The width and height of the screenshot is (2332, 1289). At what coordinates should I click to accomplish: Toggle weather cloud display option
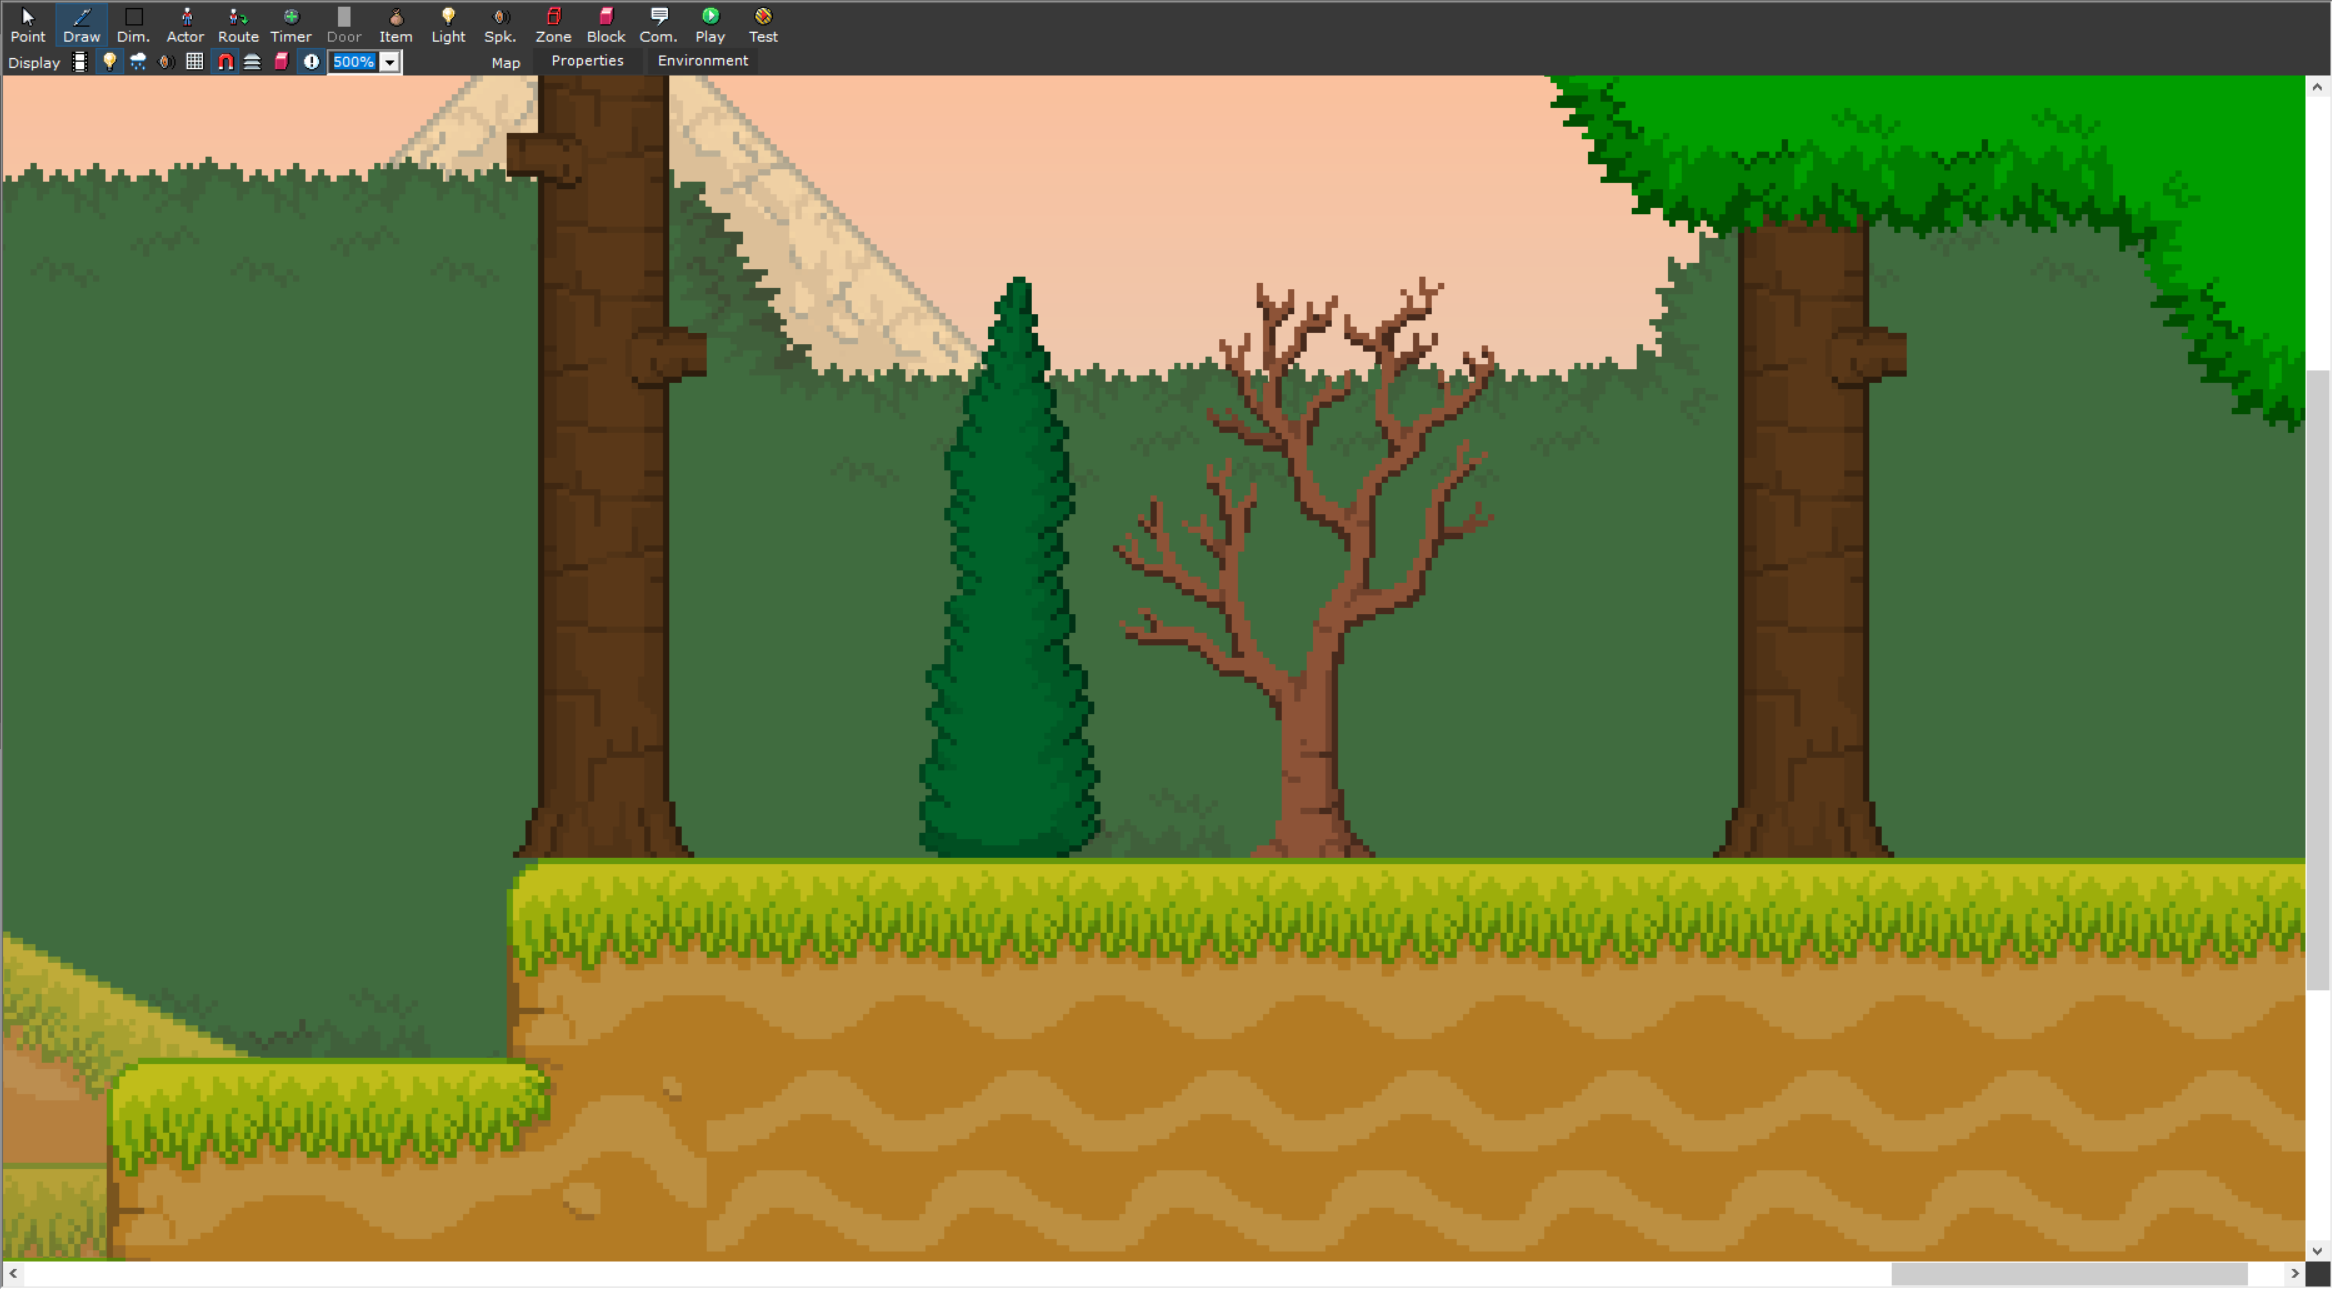coord(138,62)
